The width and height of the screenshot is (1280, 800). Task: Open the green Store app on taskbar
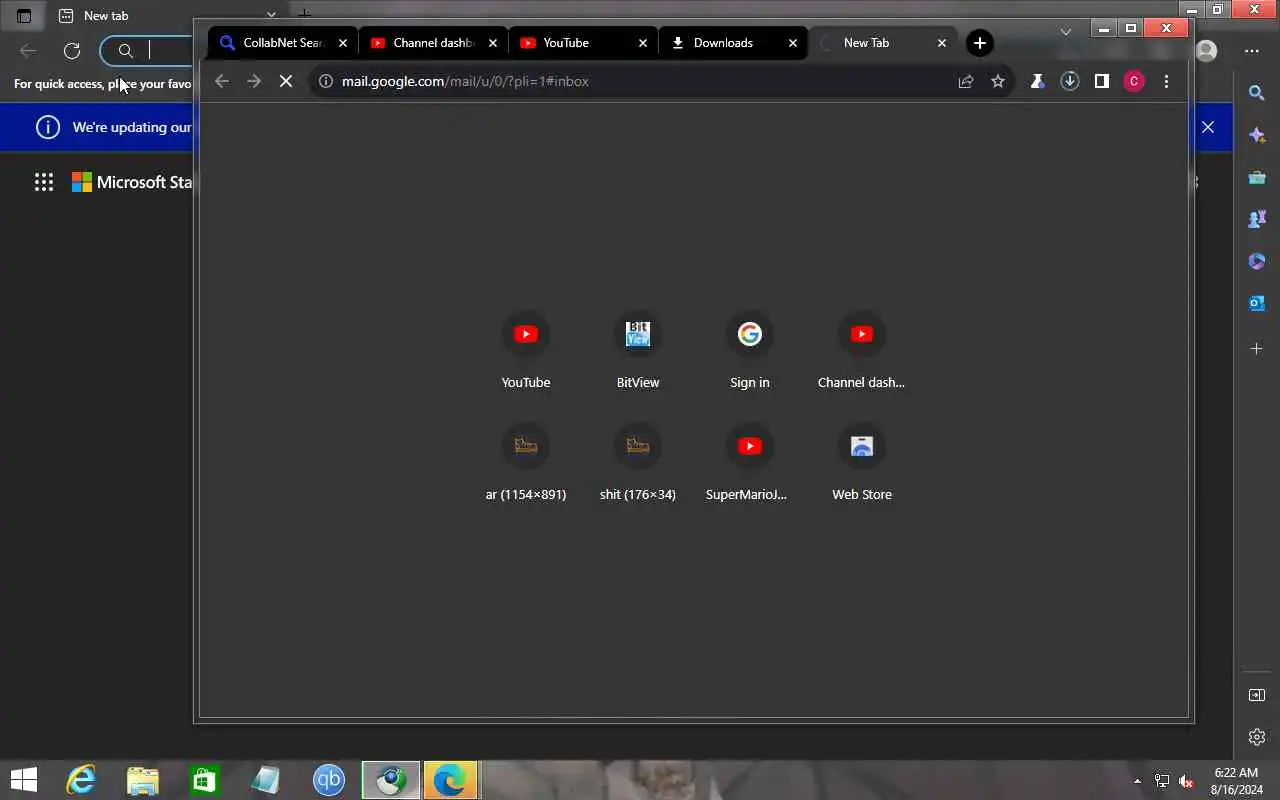click(x=205, y=780)
